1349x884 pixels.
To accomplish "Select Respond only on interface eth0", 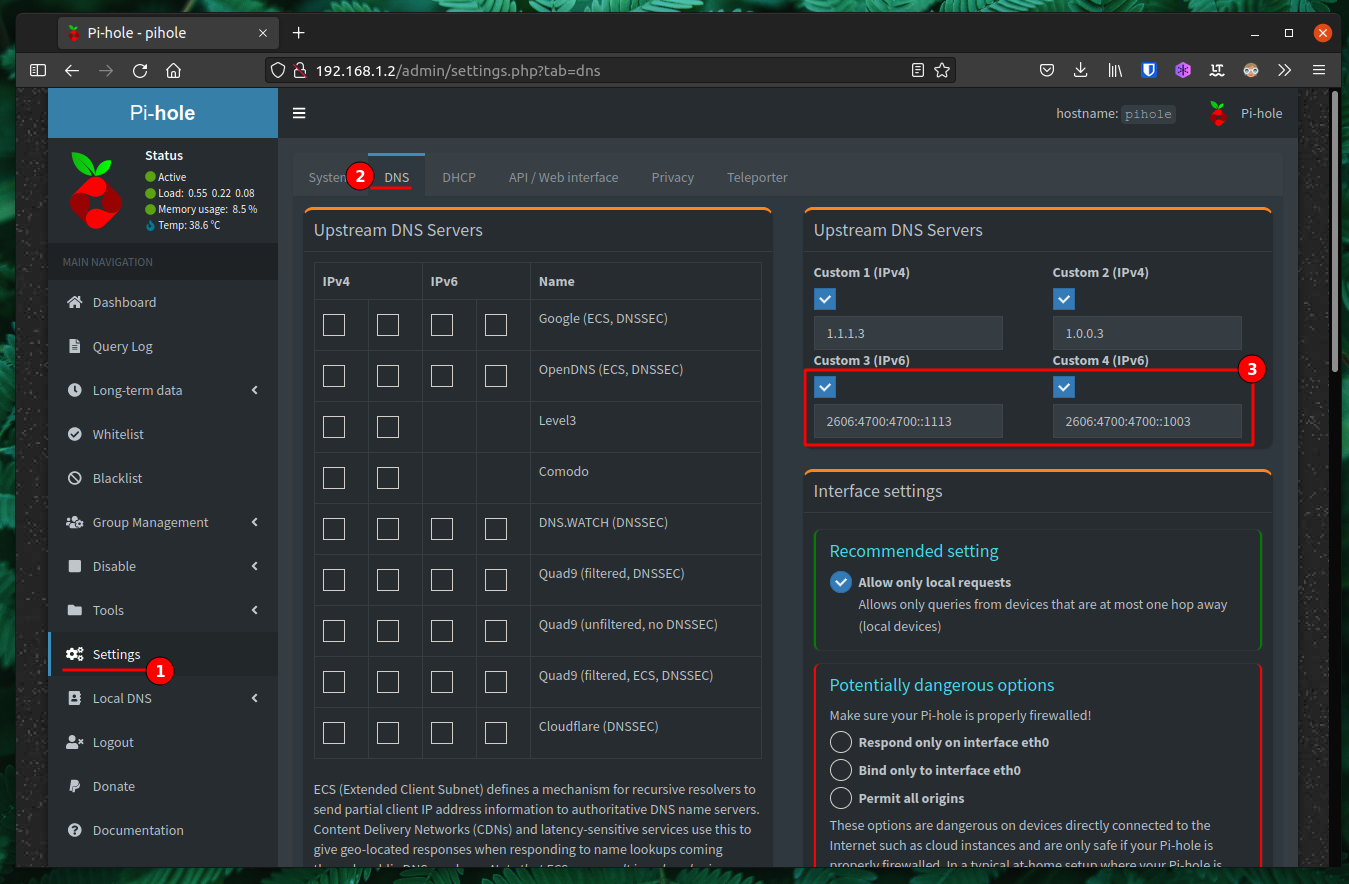I will tap(841, 742).
